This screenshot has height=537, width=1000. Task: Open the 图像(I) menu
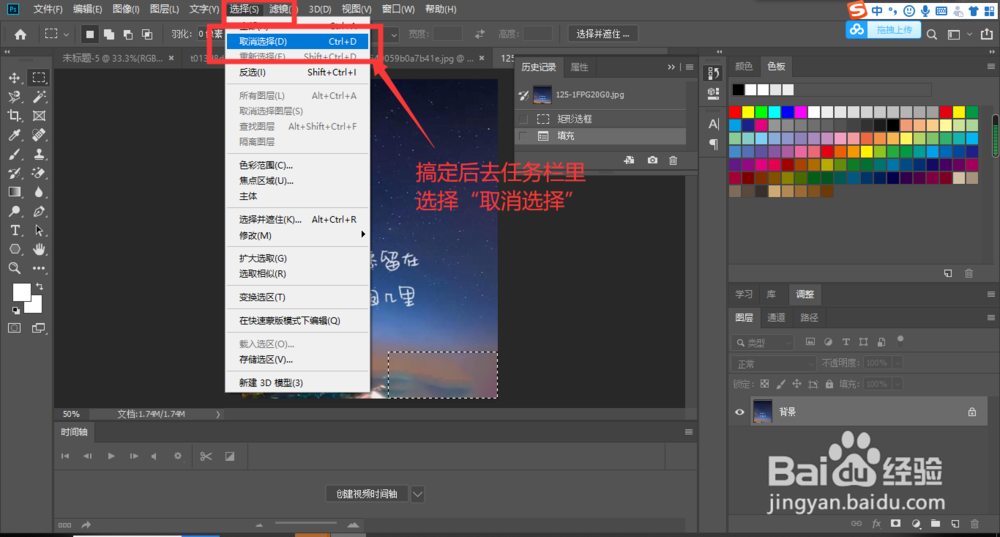pyautogui.click(x=126, y=9)
